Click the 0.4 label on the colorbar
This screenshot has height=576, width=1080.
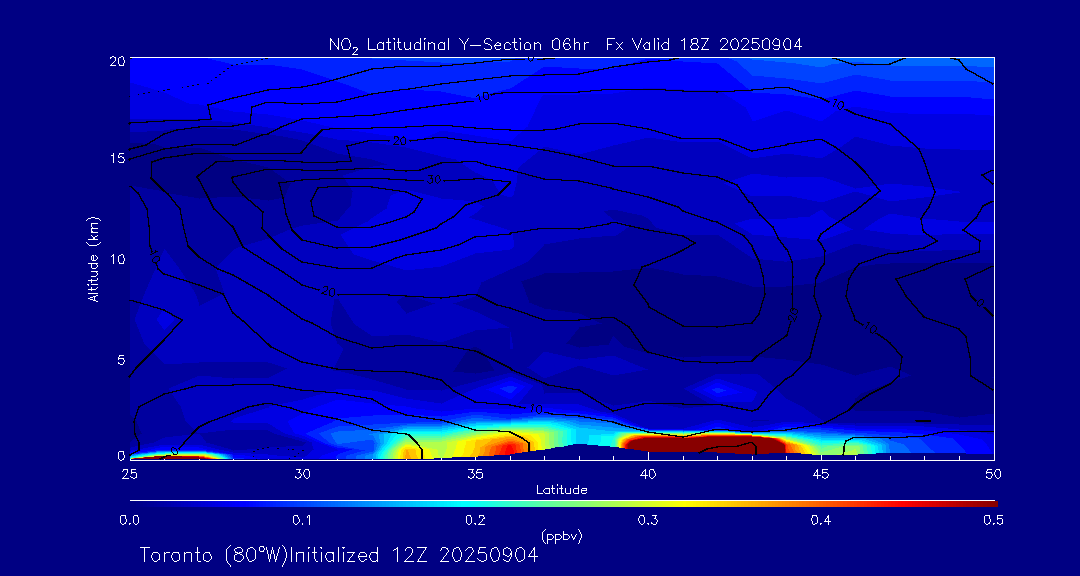click(820, 520)
